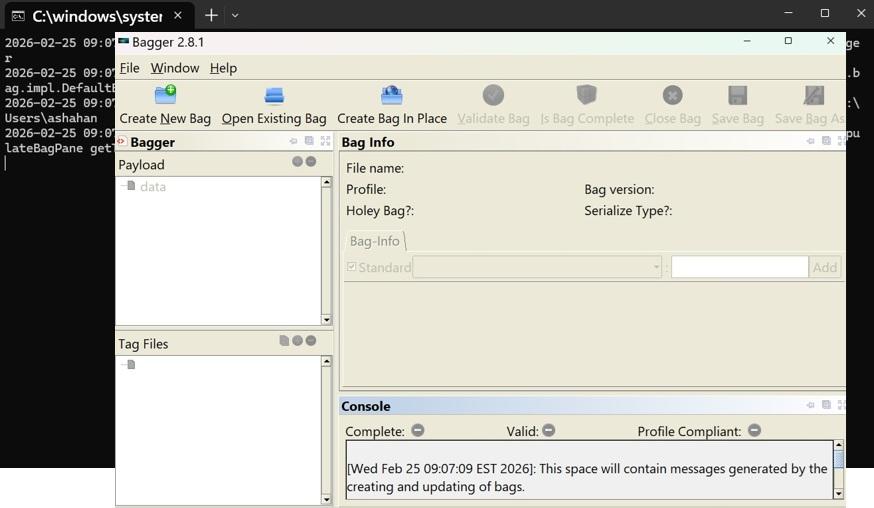Close the terminal tab with its X
This screenshot has height=508, width=874.
click(178, 16)
